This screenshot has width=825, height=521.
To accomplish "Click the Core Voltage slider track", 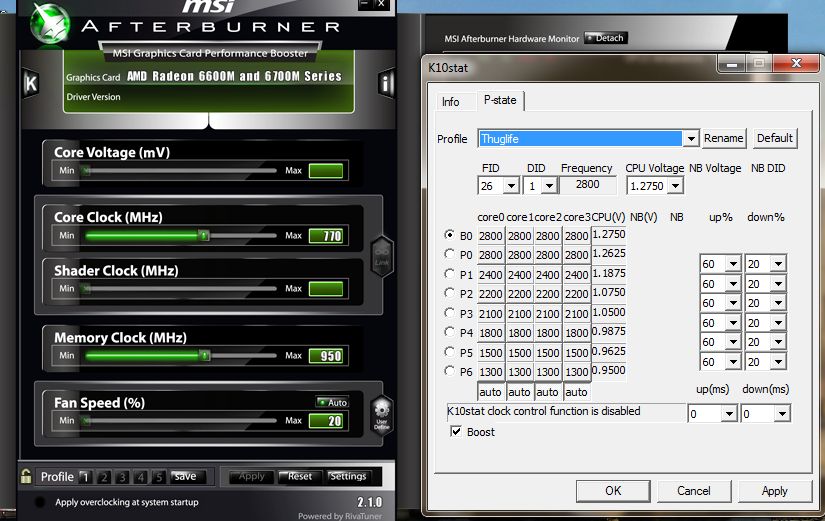I will point(180,171).
